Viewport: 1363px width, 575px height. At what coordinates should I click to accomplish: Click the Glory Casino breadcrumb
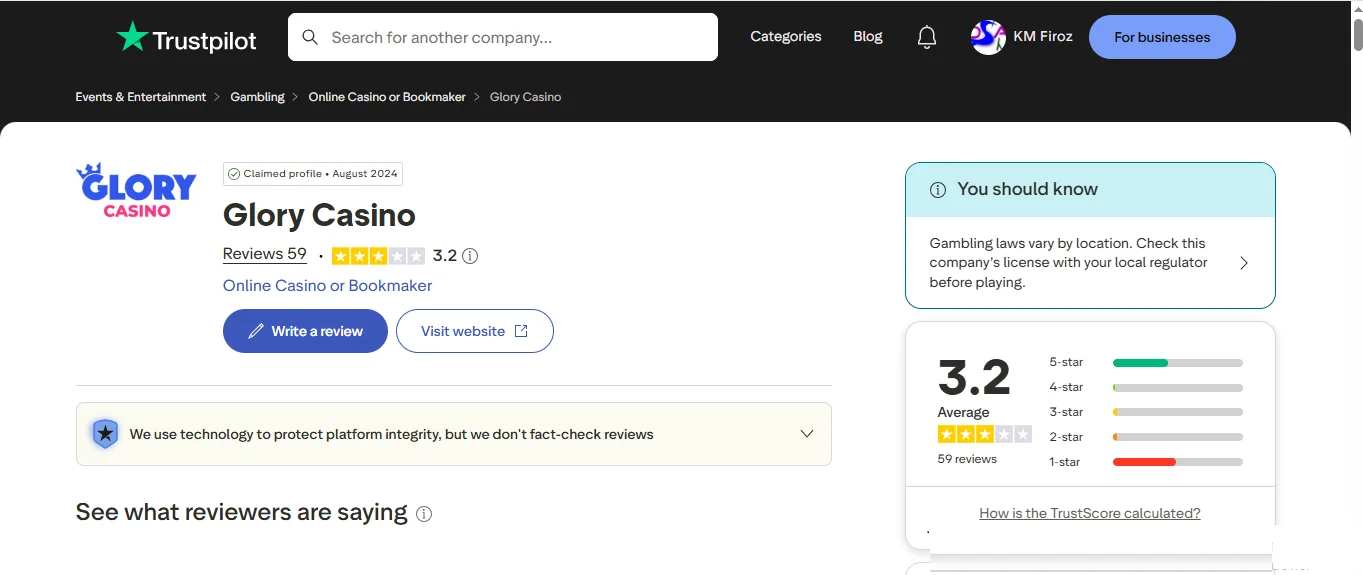click(x=525, y=97)
